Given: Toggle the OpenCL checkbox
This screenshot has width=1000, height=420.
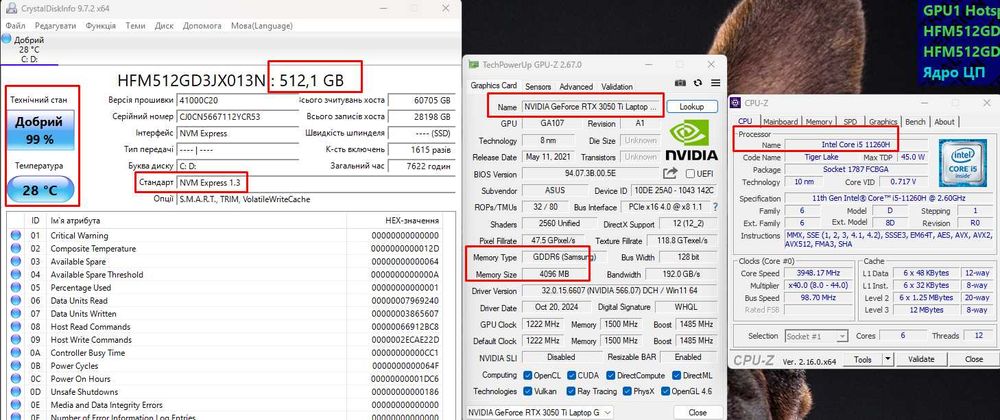Looking at the screenshot, I should pyautogui.click(x=527, y=375).
